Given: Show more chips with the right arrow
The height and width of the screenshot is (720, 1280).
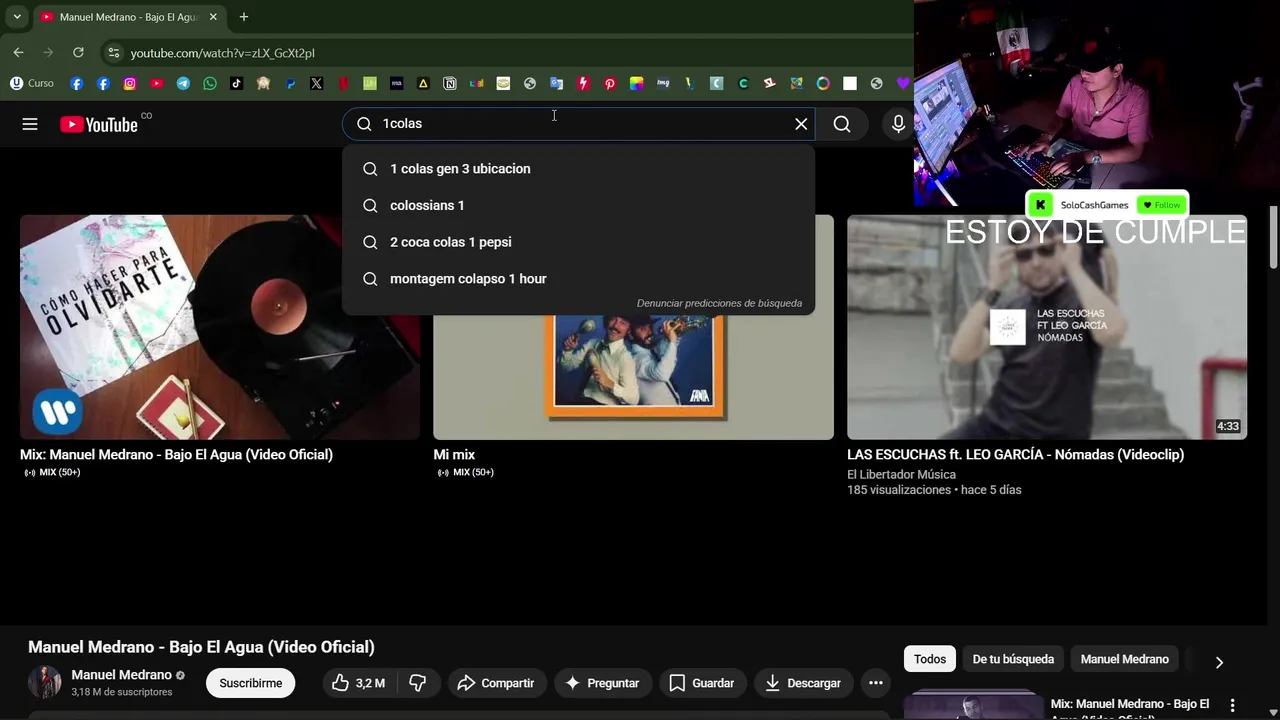Looking at the screenshot, I should click(1219, 662).
